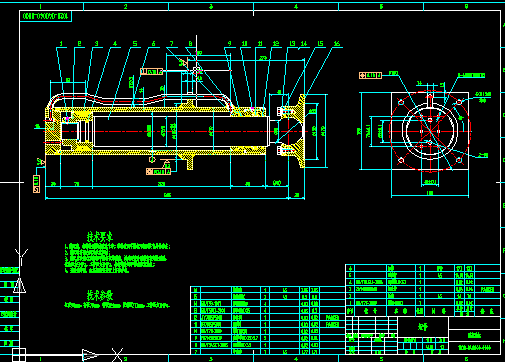Select part balloon number 9 on section view
Viewport: 505px width, 362px height.
[x=229, y=44]
